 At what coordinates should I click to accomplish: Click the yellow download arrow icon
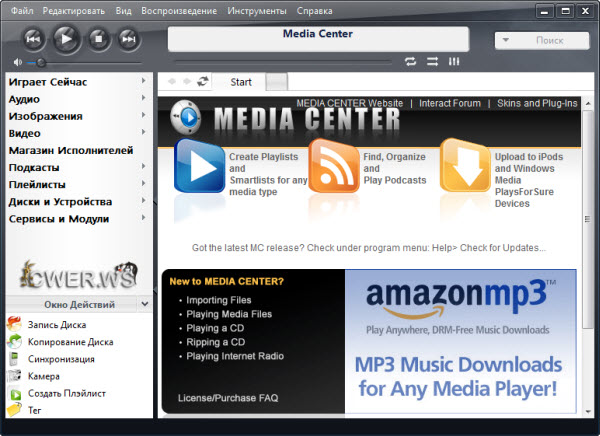click(x=465, y=165)
